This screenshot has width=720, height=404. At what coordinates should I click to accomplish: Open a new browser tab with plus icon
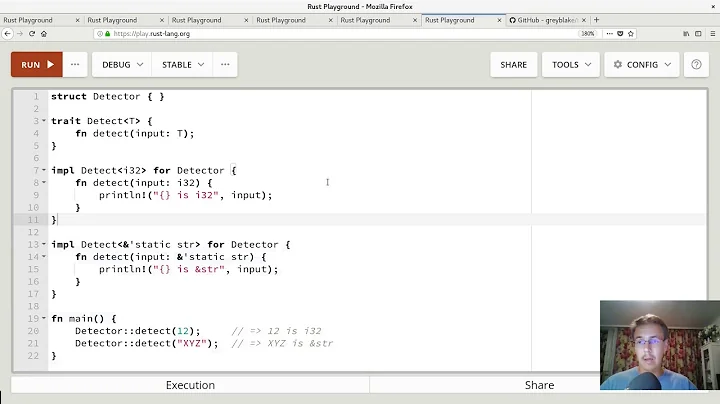click(596, 20)
